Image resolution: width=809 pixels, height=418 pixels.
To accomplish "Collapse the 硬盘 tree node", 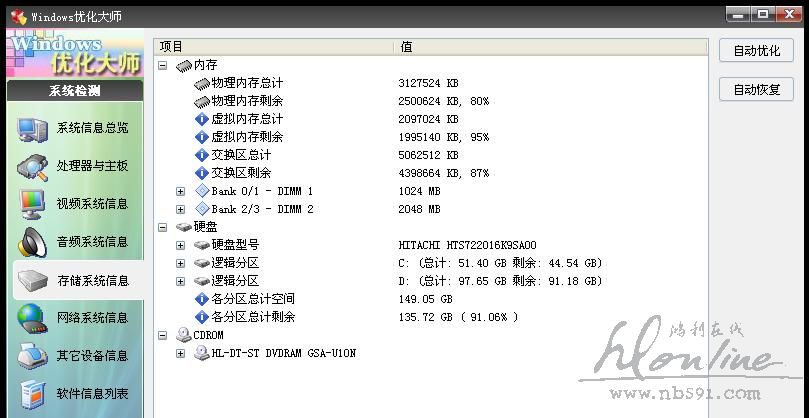I will [163, 227].
